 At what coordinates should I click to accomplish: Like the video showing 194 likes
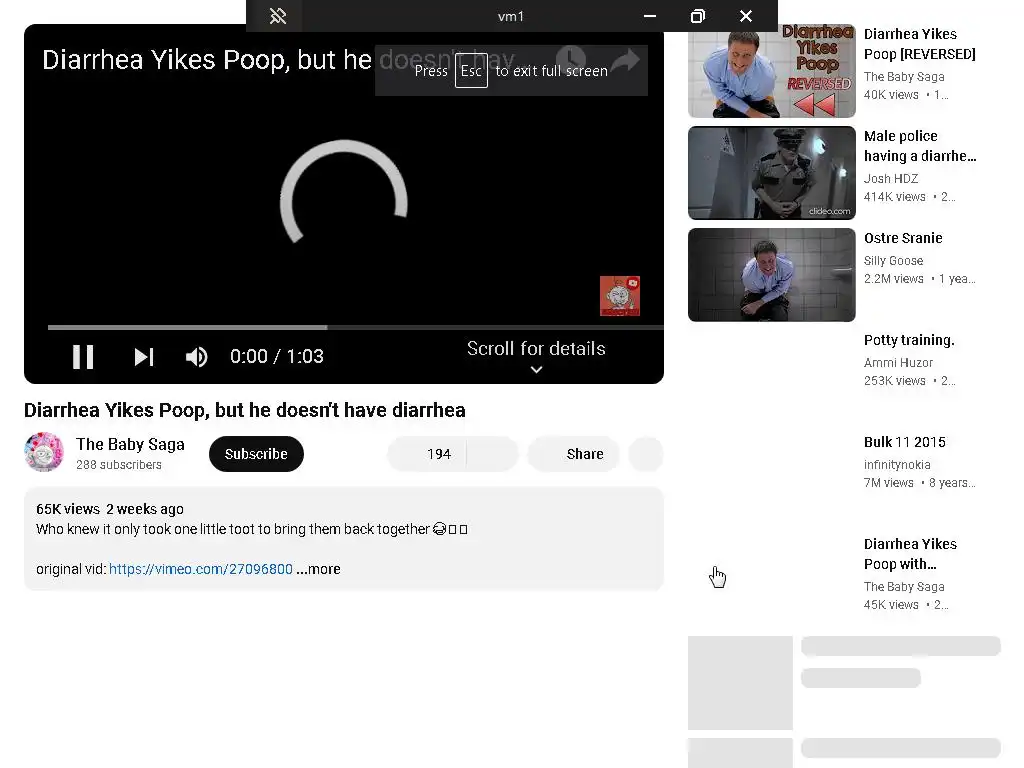tap(427, 454)
